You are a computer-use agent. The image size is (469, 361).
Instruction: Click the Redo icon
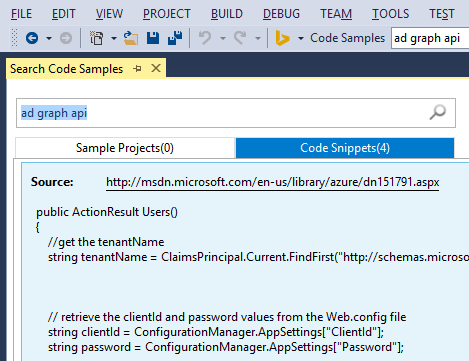240,38
